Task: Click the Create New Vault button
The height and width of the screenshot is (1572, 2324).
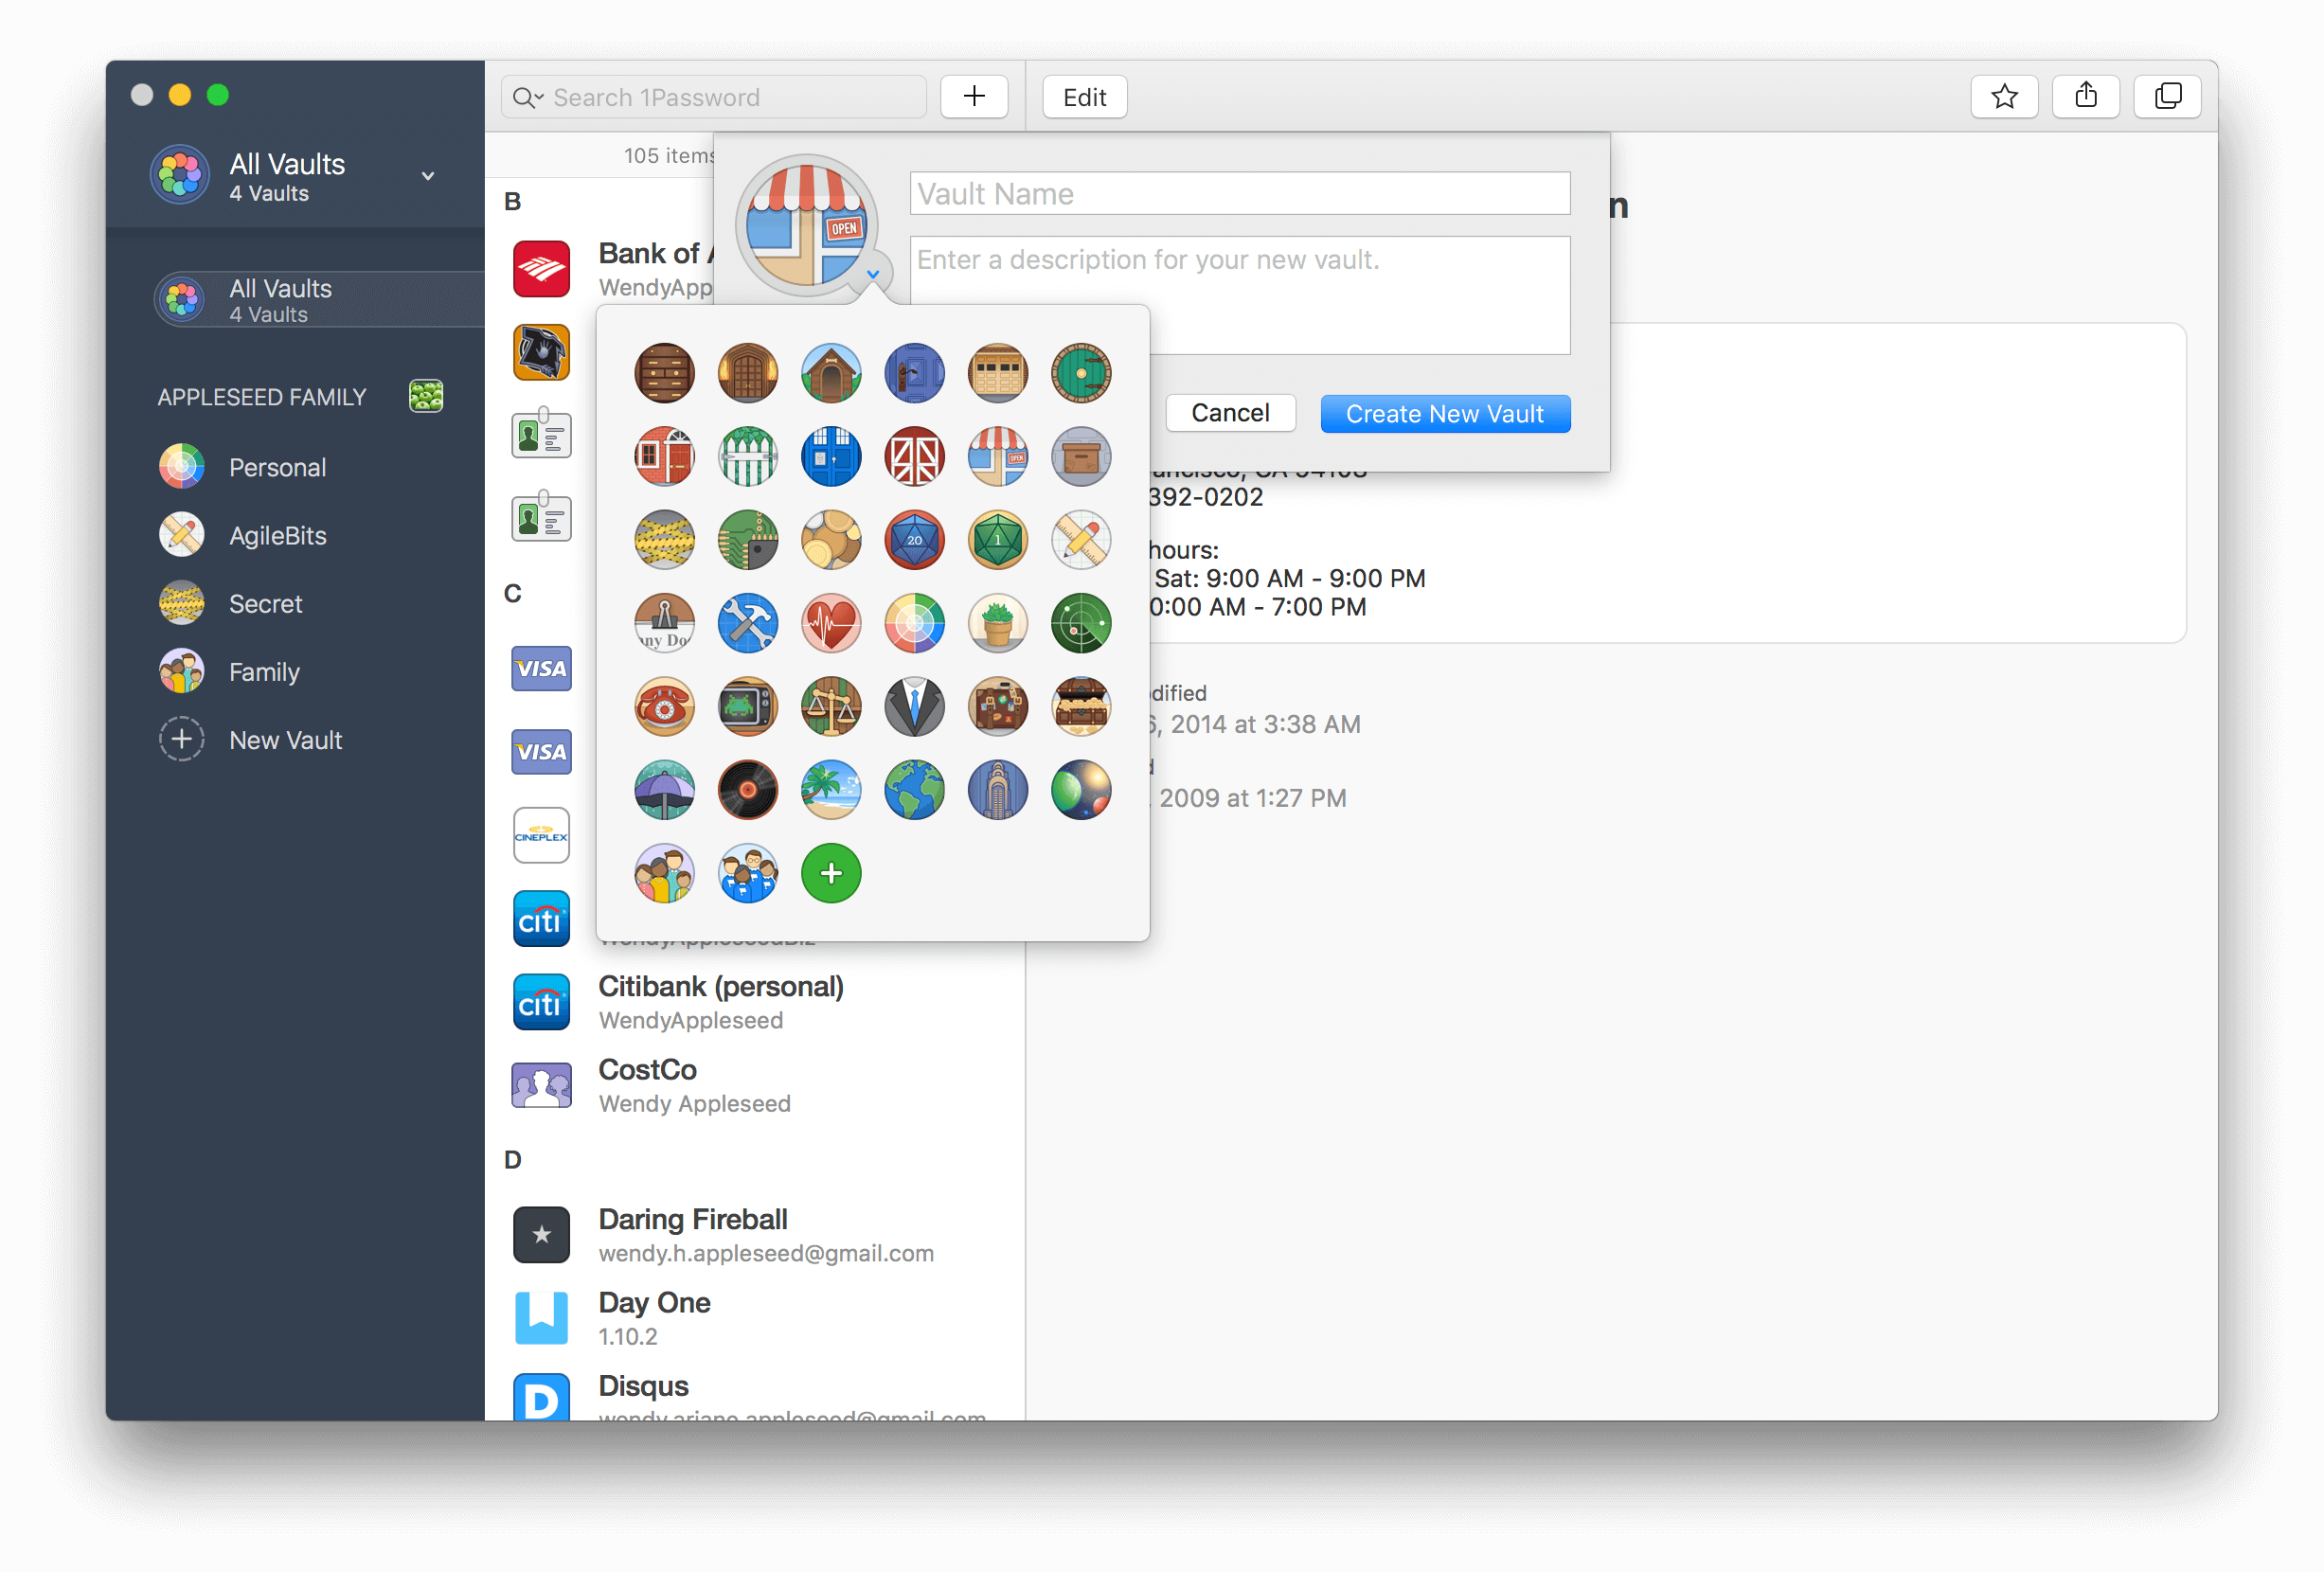Action: click(x=1445, y=413)
